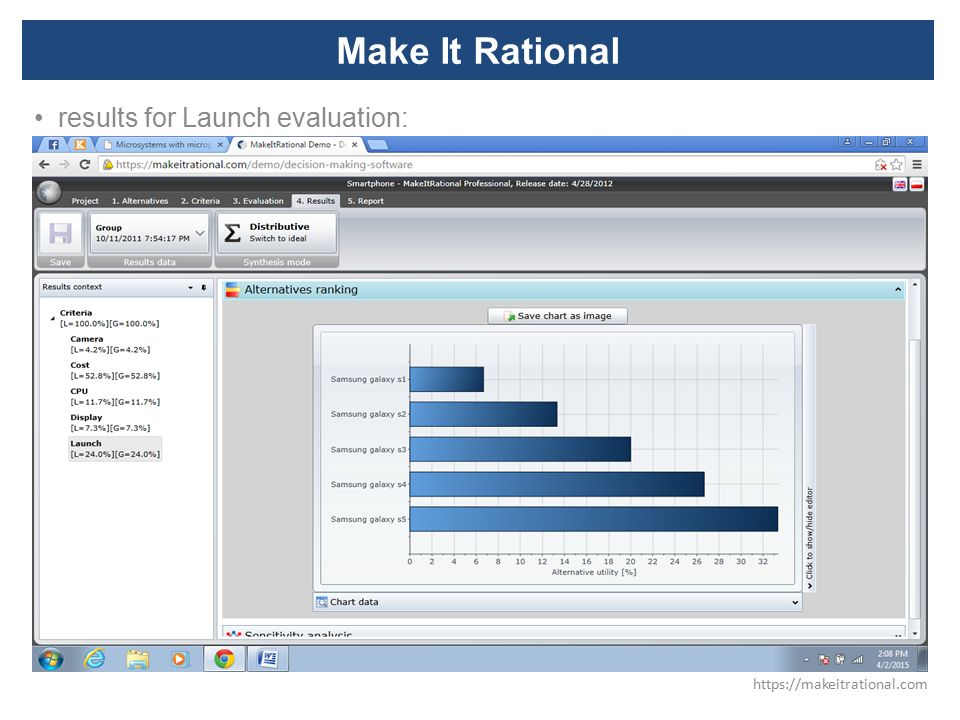Open the Facebook pinned browser tab
960x720 pixels.
[54, 144]
